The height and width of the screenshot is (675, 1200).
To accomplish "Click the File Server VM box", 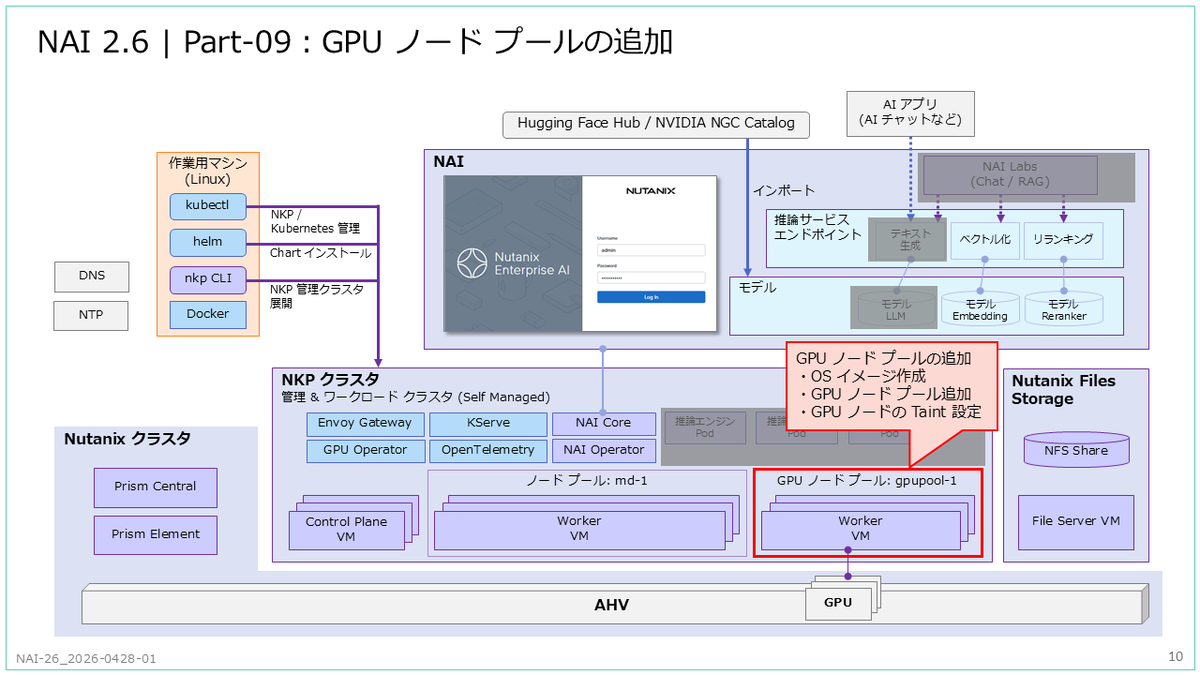I will (x=1076, y=521).
